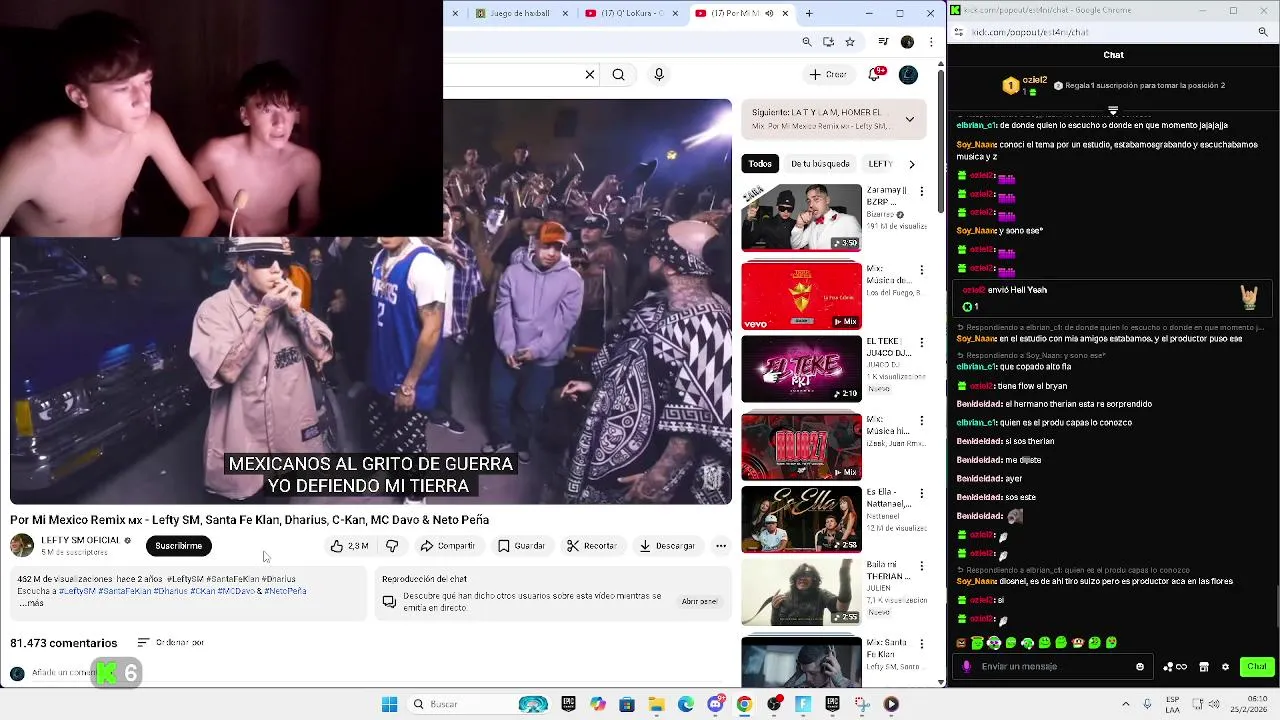Dislike the video with thumbs-down icon

click(392, 546)
